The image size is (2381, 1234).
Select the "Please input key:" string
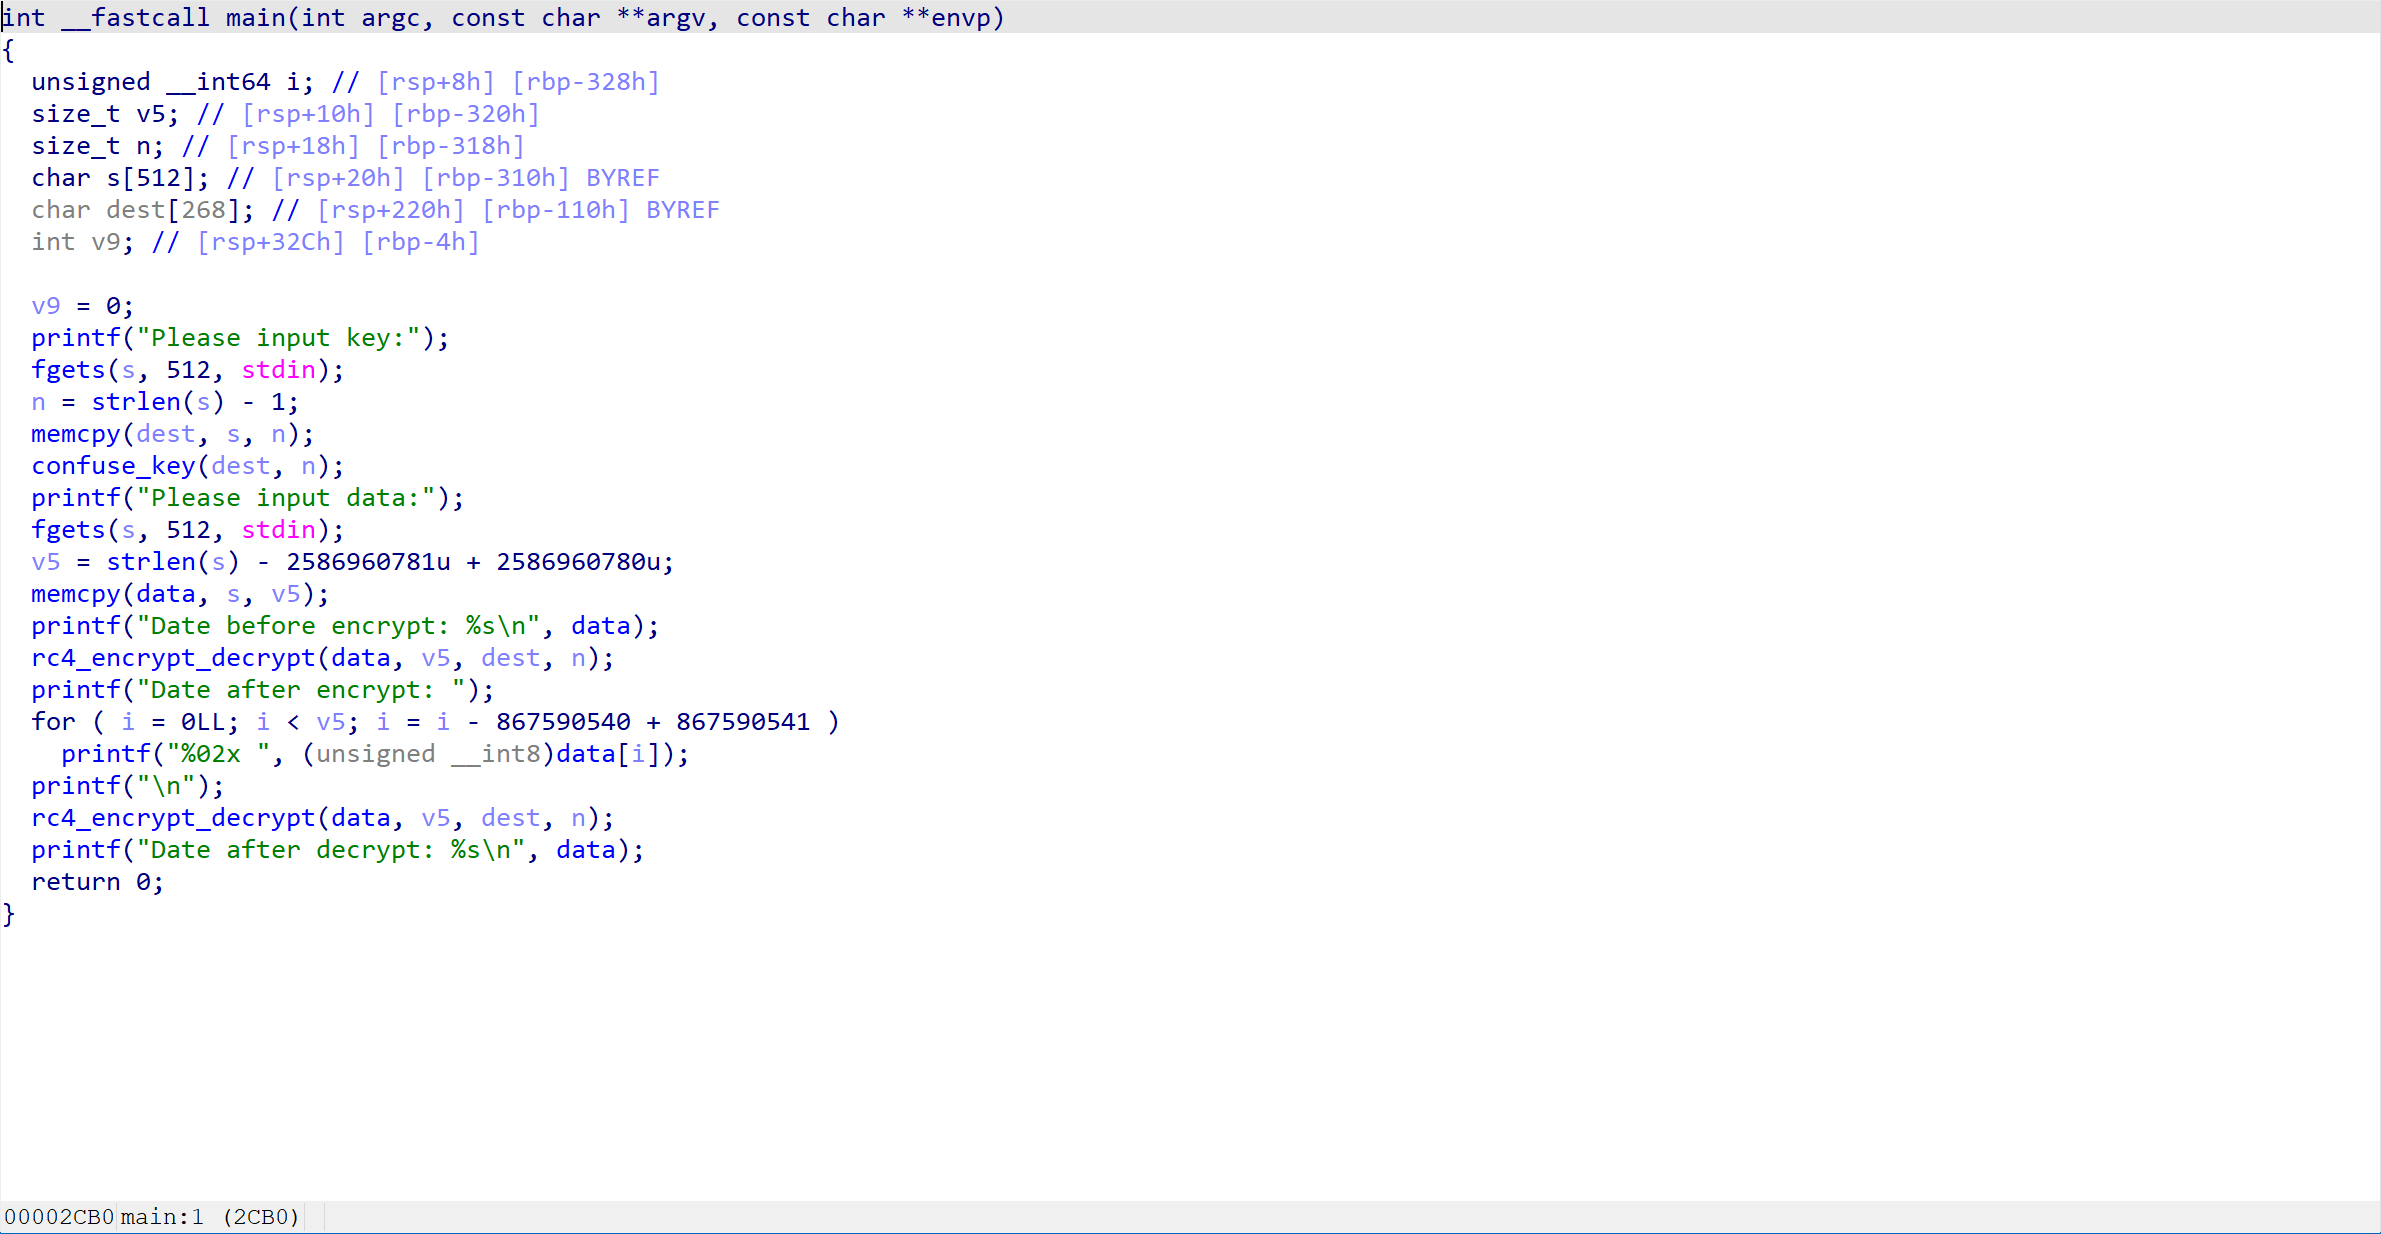point(278,338)
